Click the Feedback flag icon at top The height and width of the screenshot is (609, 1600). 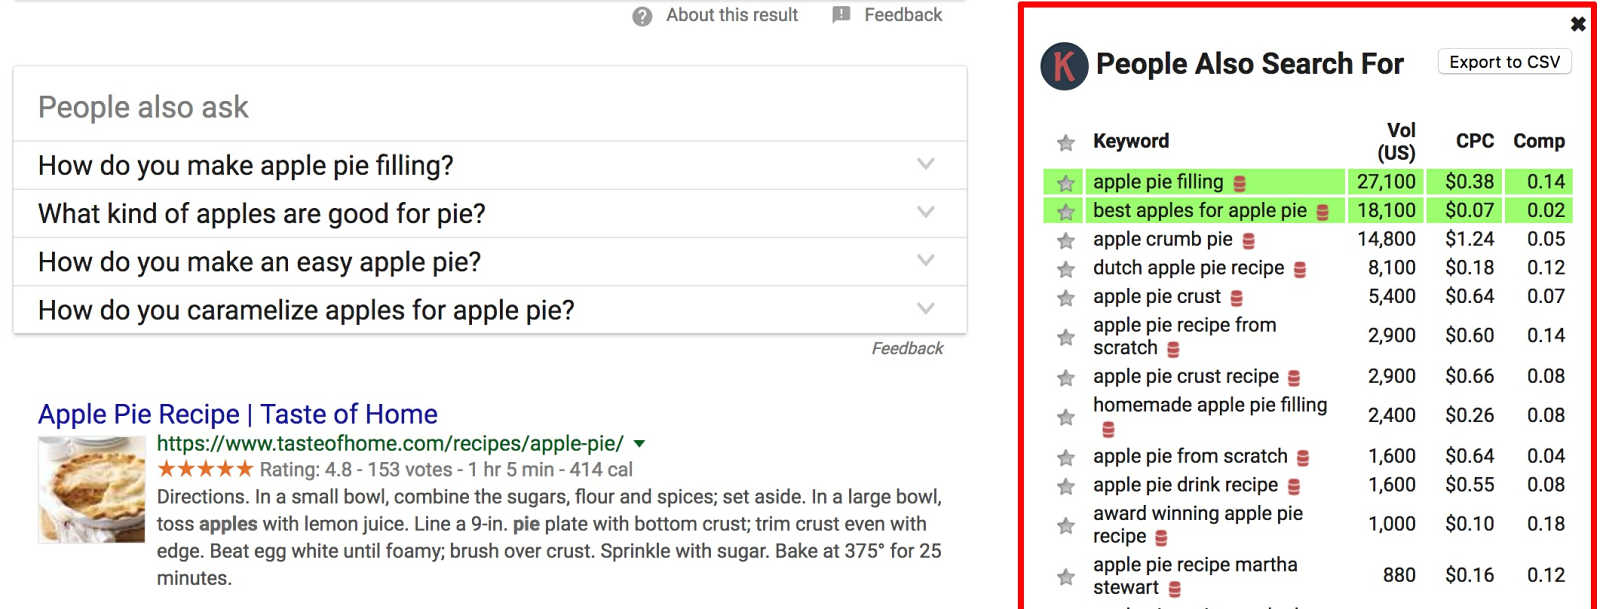pos(842,15)
